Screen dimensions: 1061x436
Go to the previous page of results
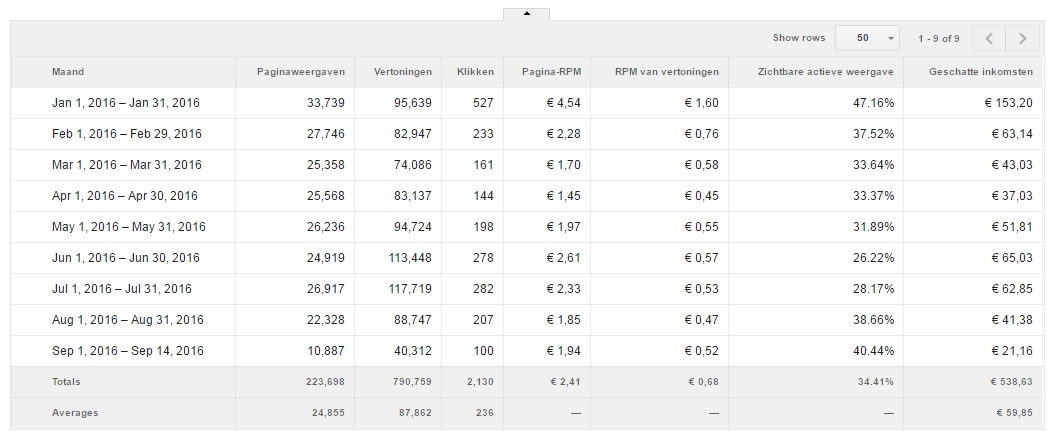point(989,39)
